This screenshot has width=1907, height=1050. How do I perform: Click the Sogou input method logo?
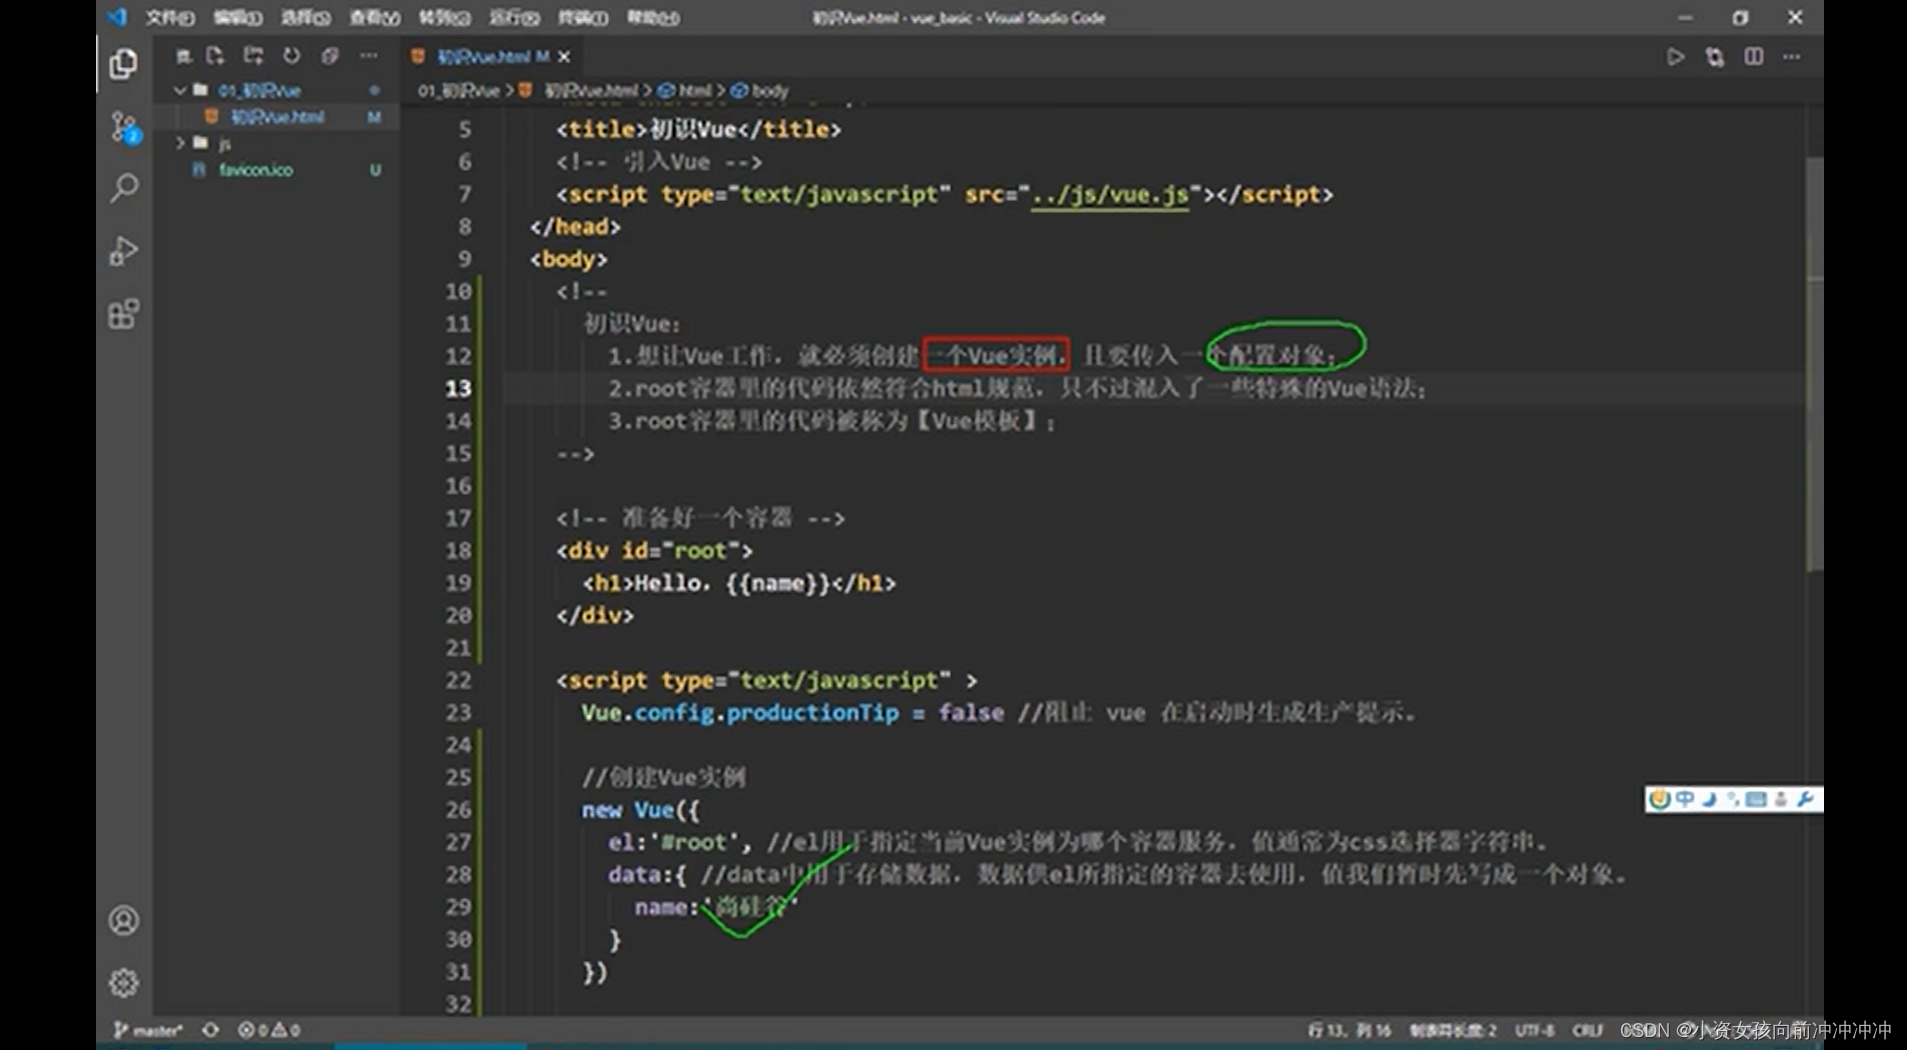[x=1660, y=799]
